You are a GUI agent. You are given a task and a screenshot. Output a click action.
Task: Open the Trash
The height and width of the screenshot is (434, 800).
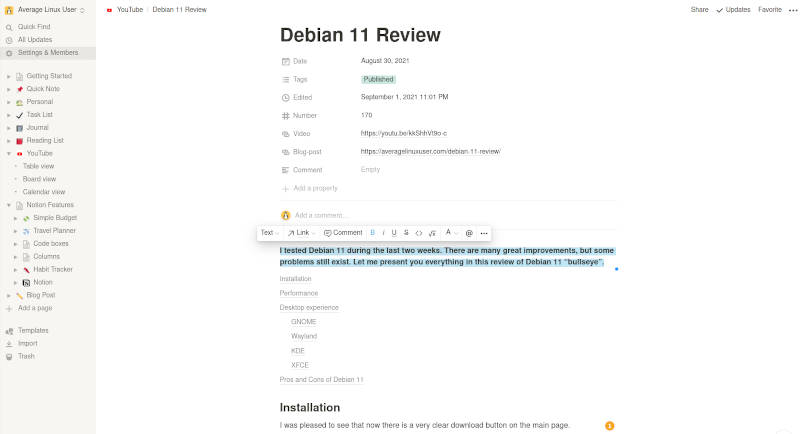click(26, 356)
